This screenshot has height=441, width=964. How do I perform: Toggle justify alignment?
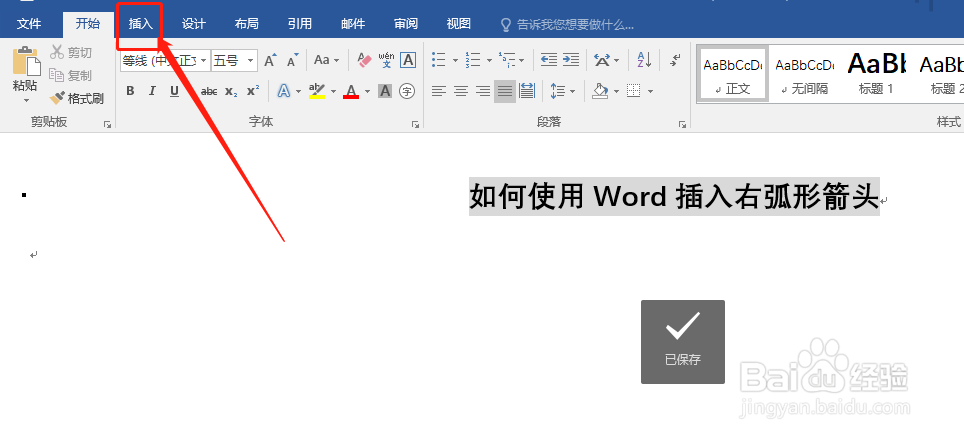click(x=505, y=91)
